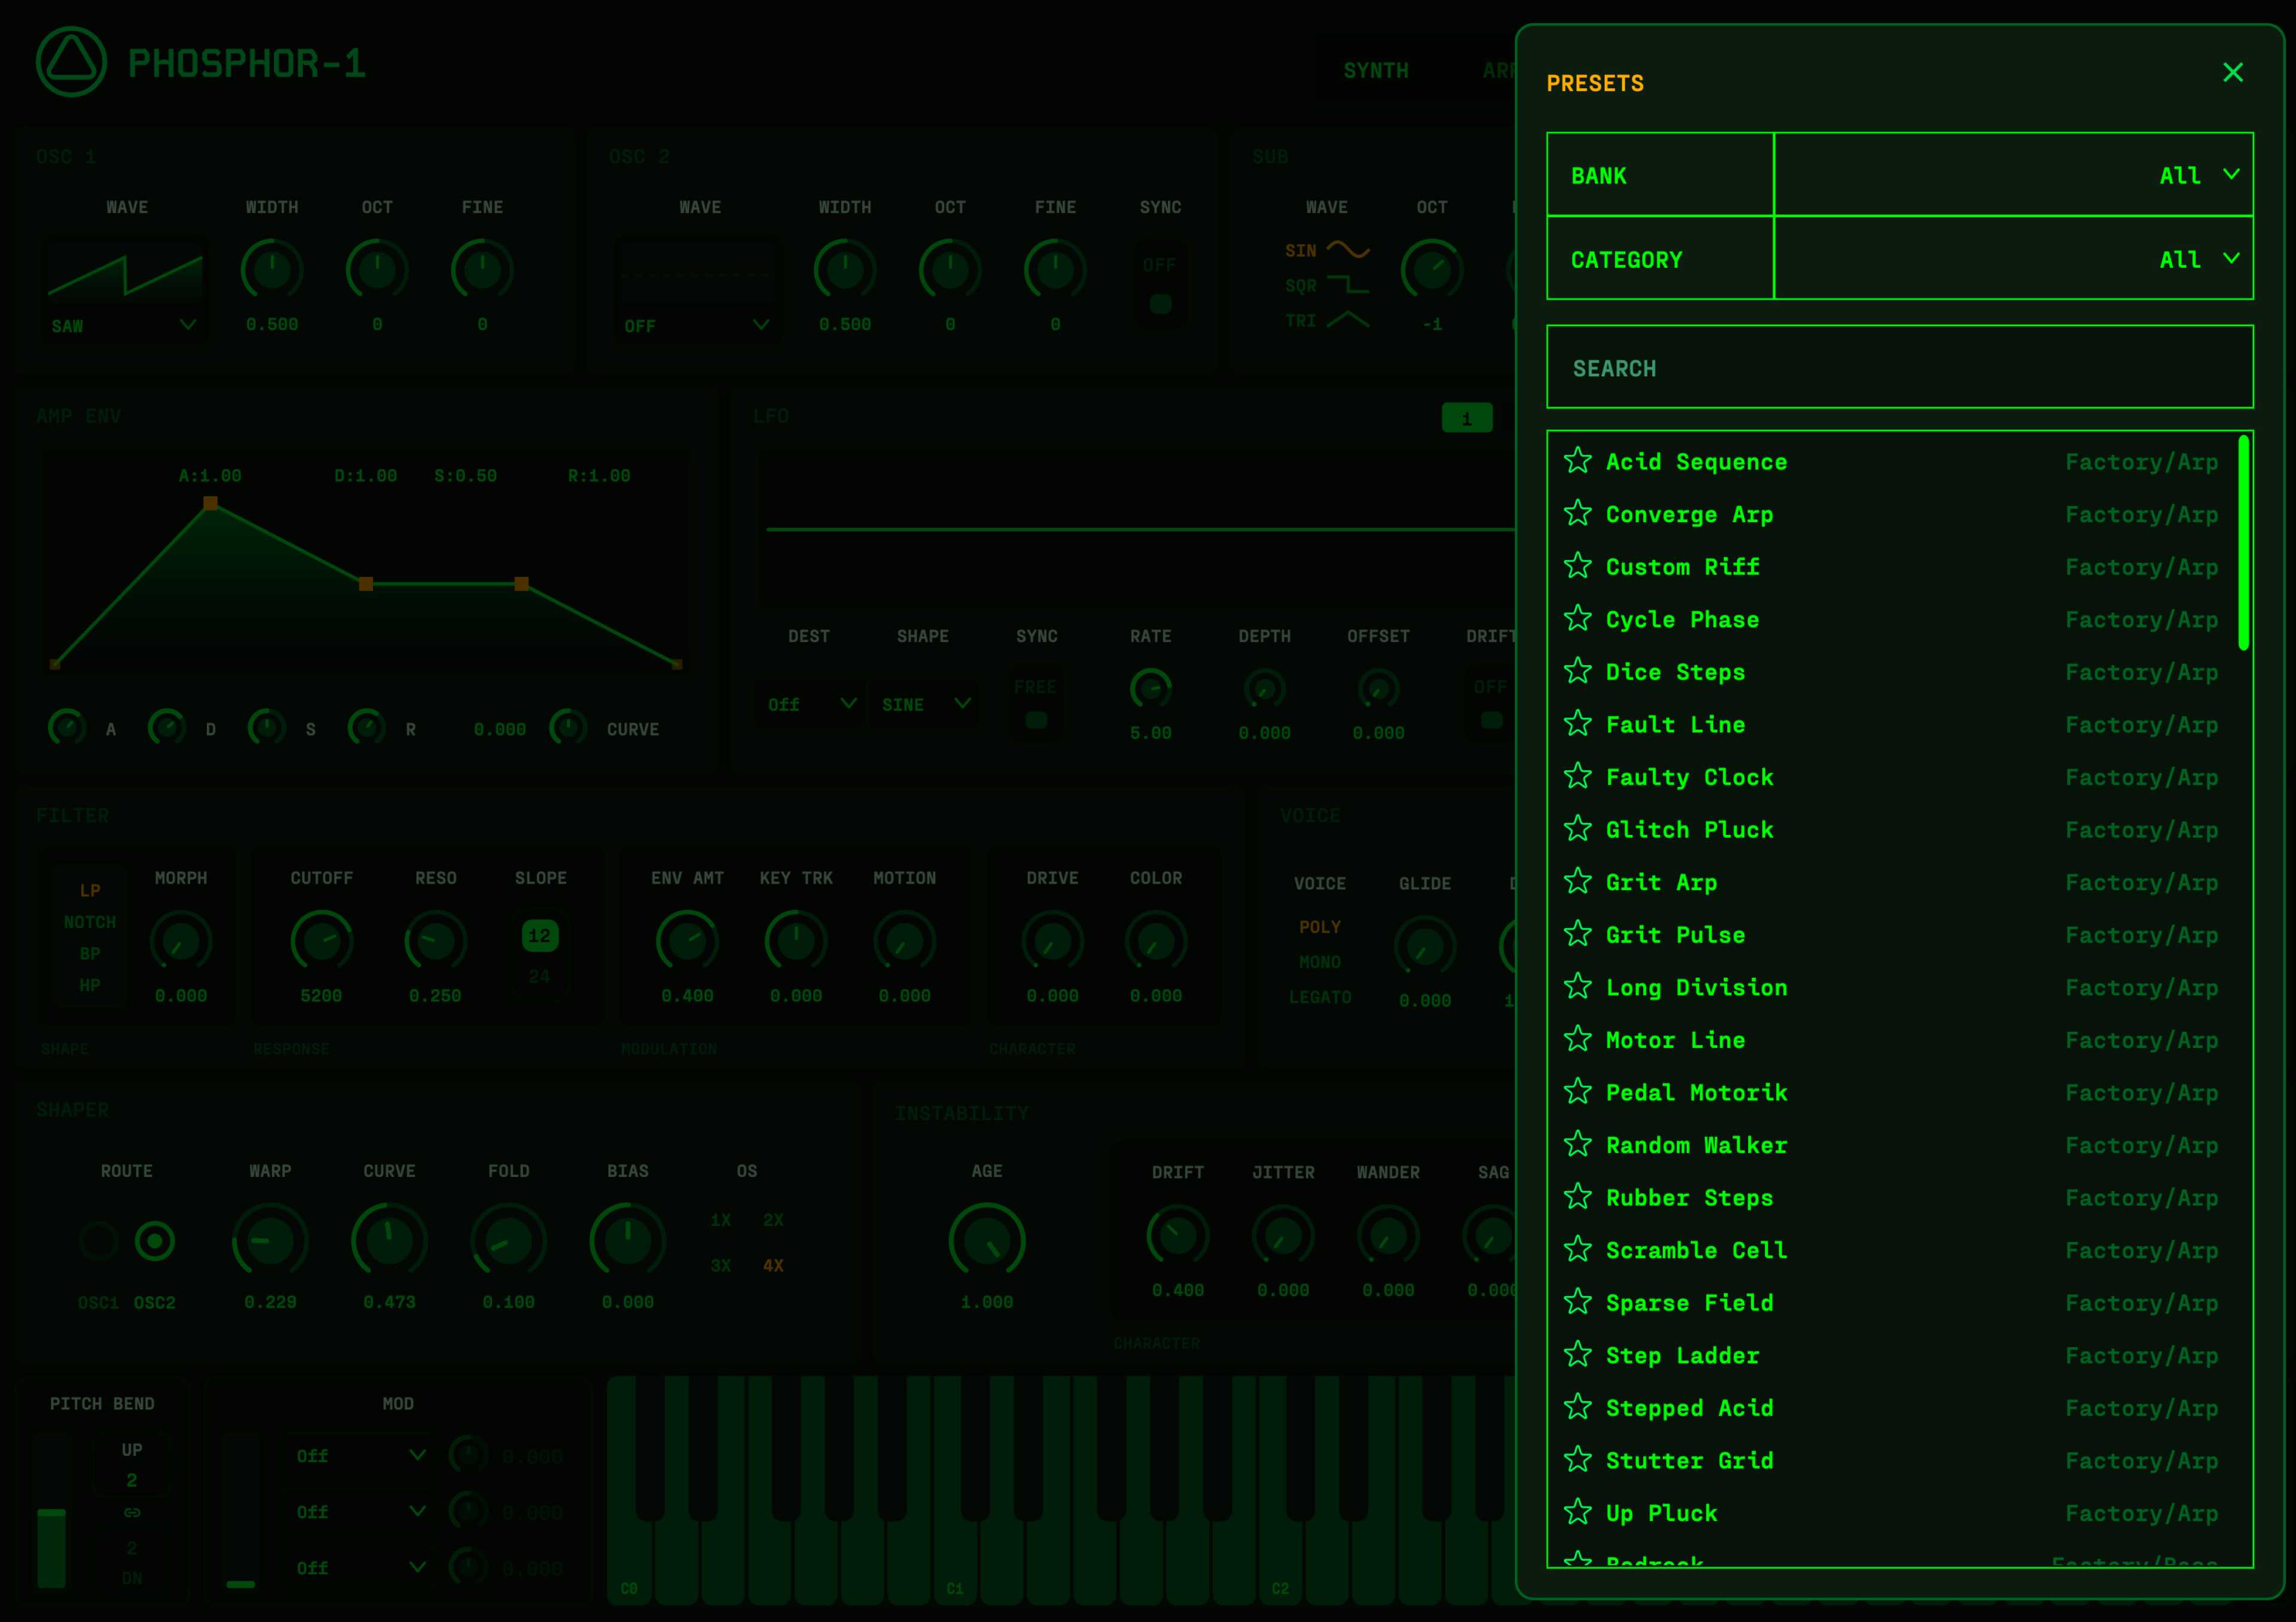
Task: Favorite the Motor Line preset
Action: pyautogui.click(x=1577, y=1038)
